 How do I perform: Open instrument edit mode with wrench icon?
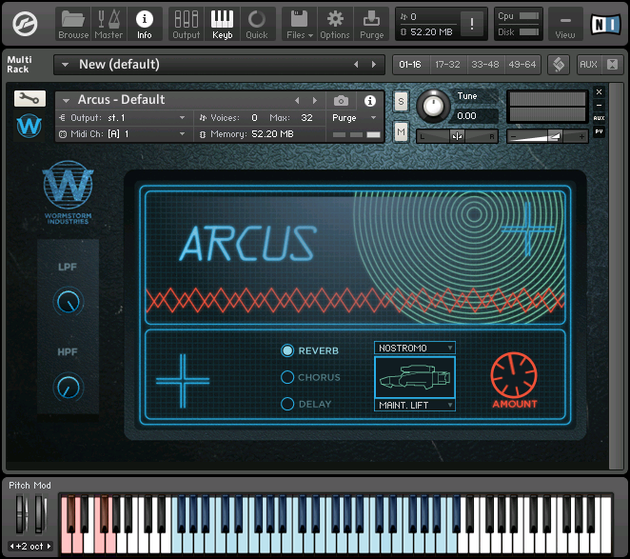[30, 98]
